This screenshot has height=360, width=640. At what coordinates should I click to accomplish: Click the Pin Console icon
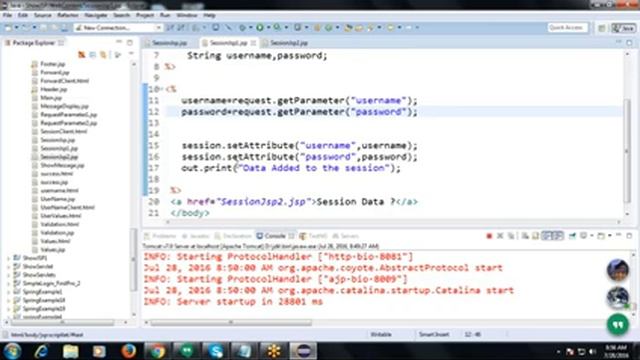click(572, 236)
